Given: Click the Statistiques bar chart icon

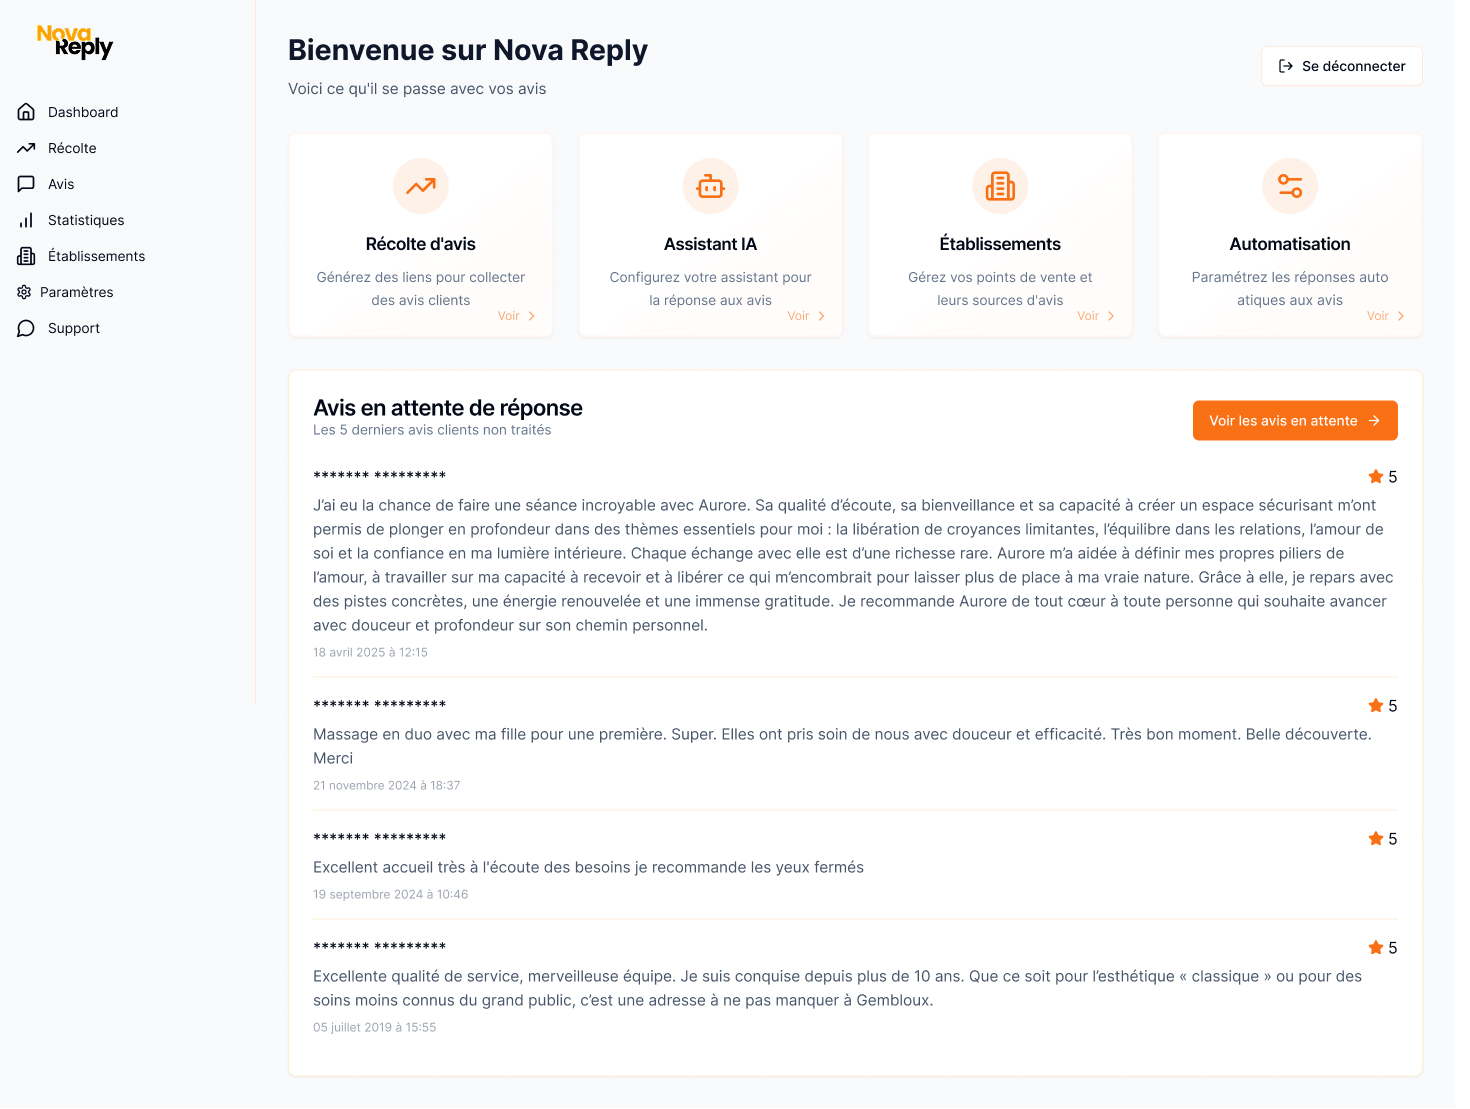Looking at the screenshot, I should tap(26, 219).
